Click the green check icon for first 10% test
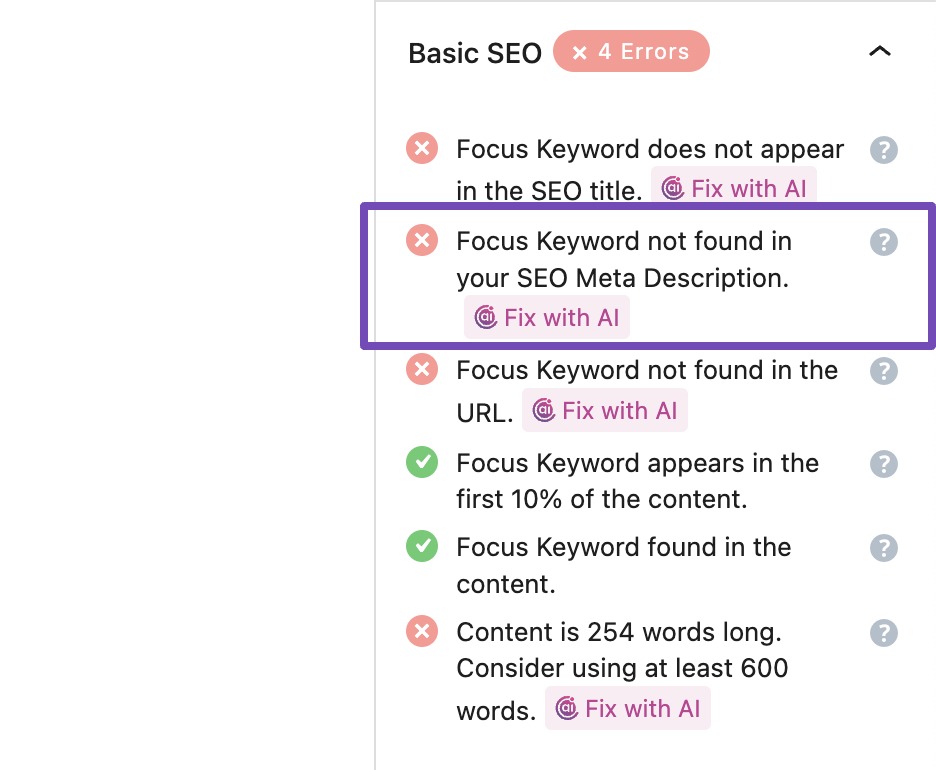This screenshot has width=936, height=770. [x=421, y=463]
